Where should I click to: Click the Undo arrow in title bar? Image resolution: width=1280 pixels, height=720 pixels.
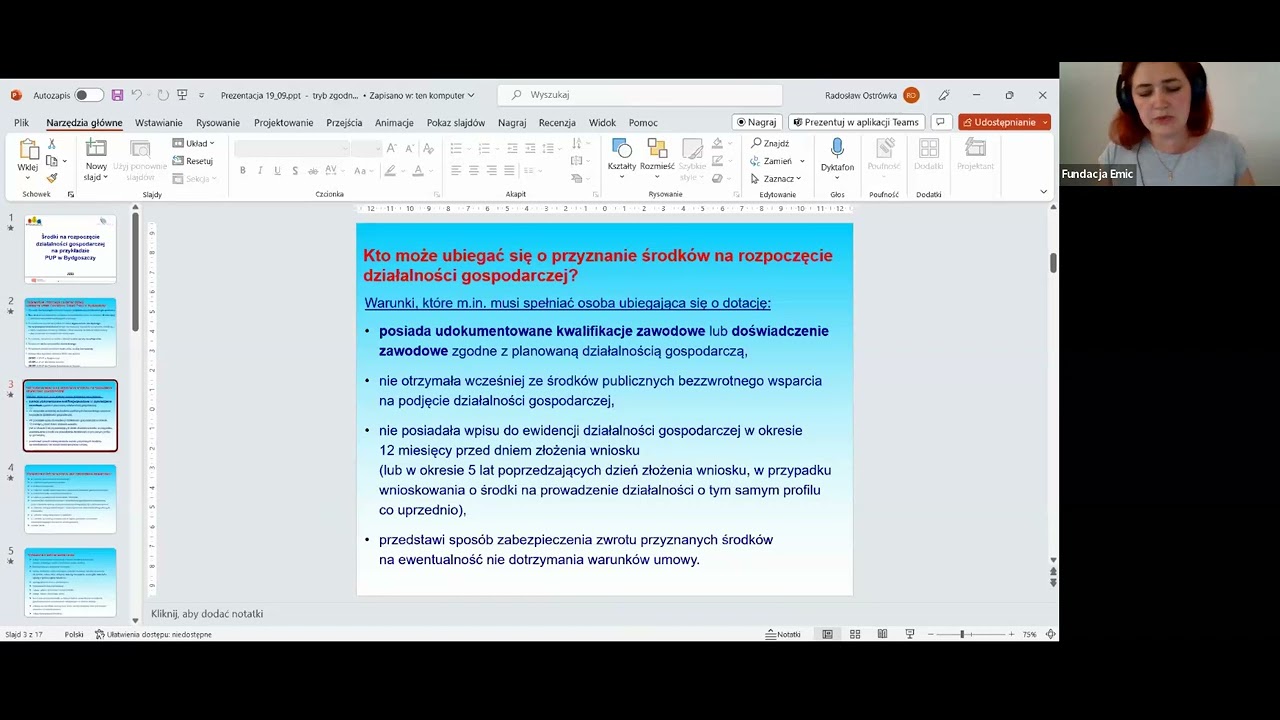coord(136,95)
